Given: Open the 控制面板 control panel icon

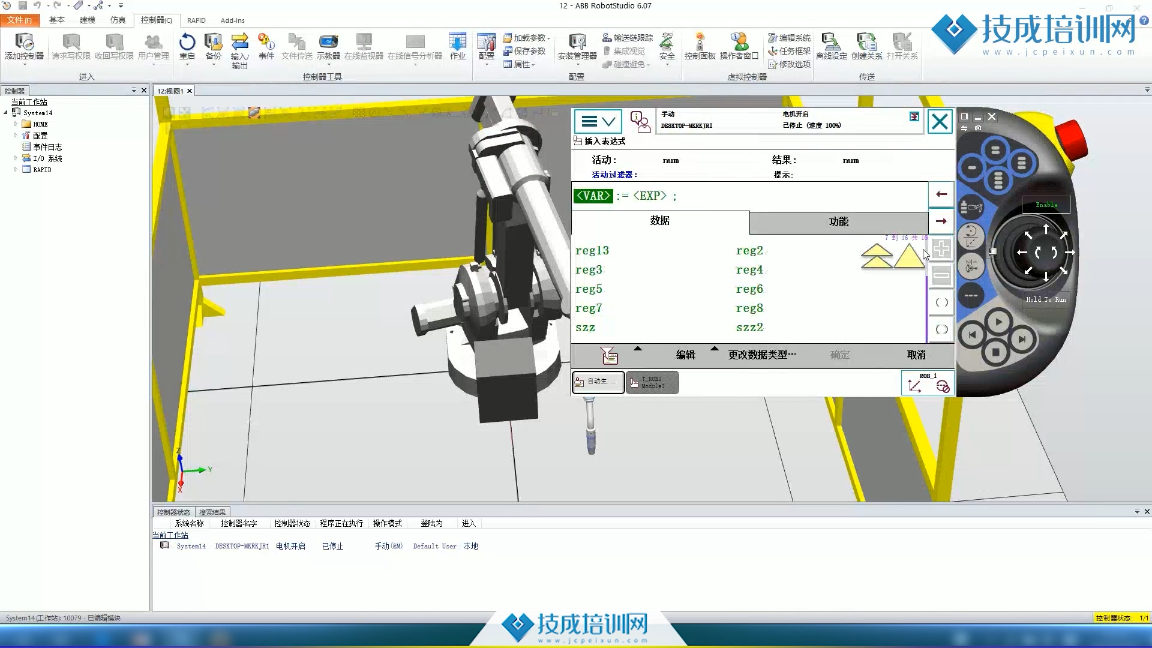Looking at the screenshot, I should 700,46.
